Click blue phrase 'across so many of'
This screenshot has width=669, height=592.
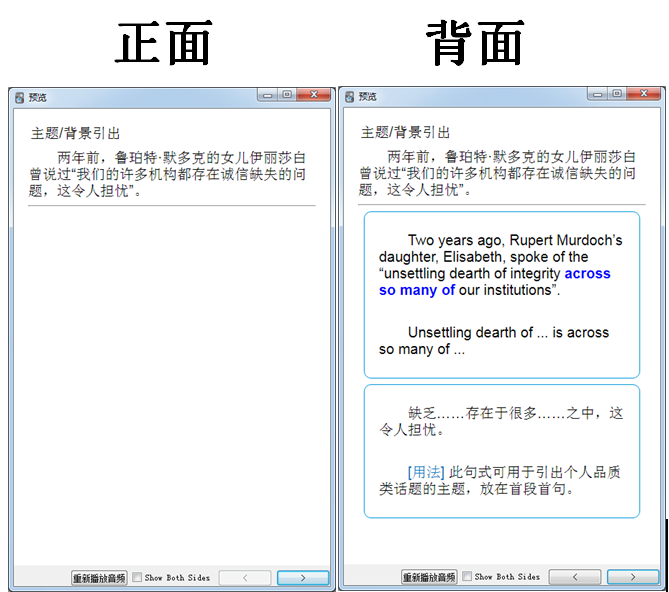[495, 281]
